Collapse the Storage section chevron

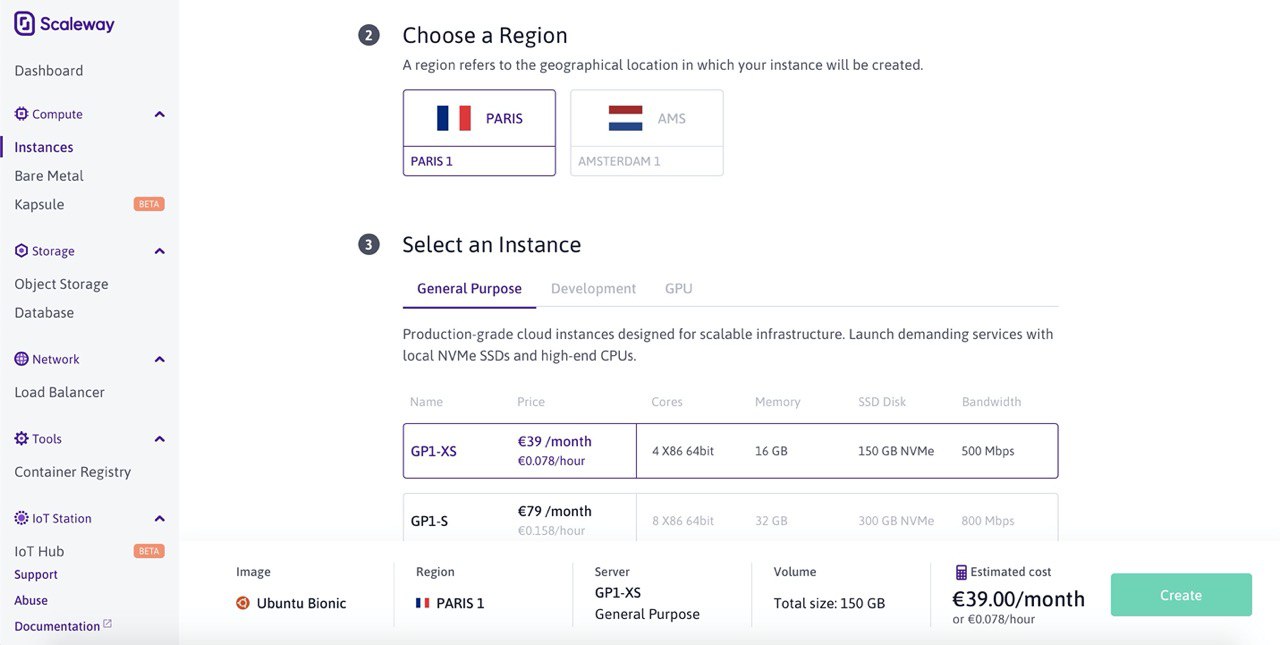point(159,251)
